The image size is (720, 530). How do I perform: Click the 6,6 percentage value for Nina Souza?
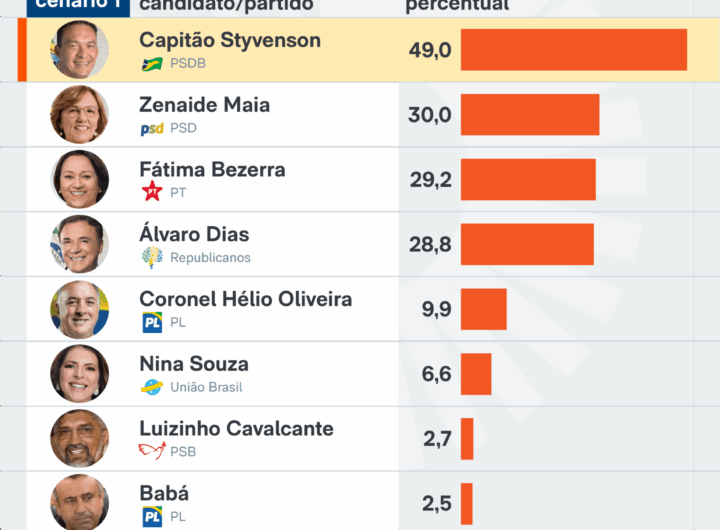[x=436, y=374]
